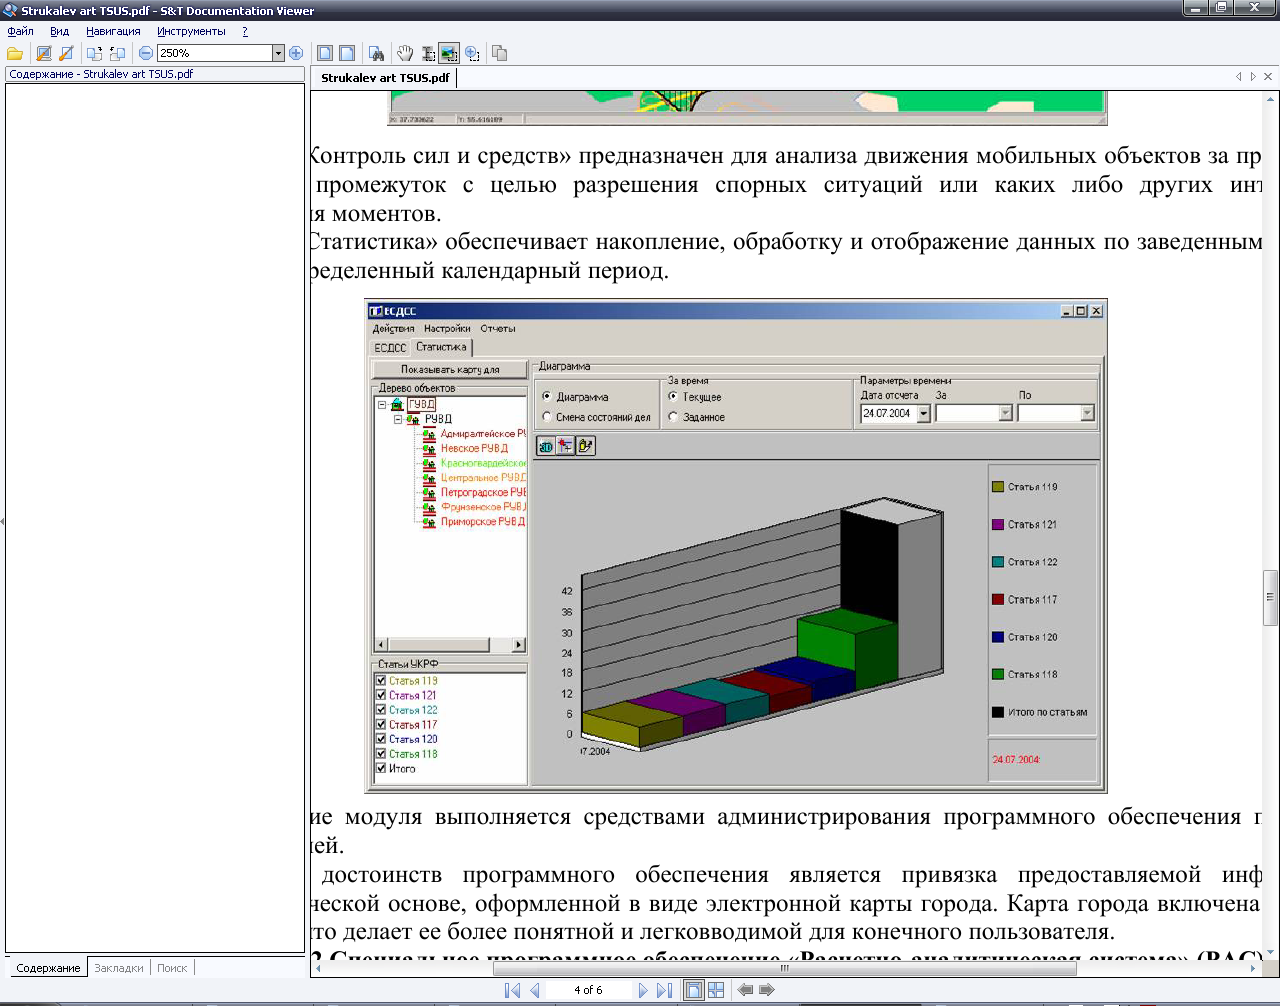Select the Hand pan tool
The width and height of the screenshot is (1280, 1006).
(x=405, y=53)
